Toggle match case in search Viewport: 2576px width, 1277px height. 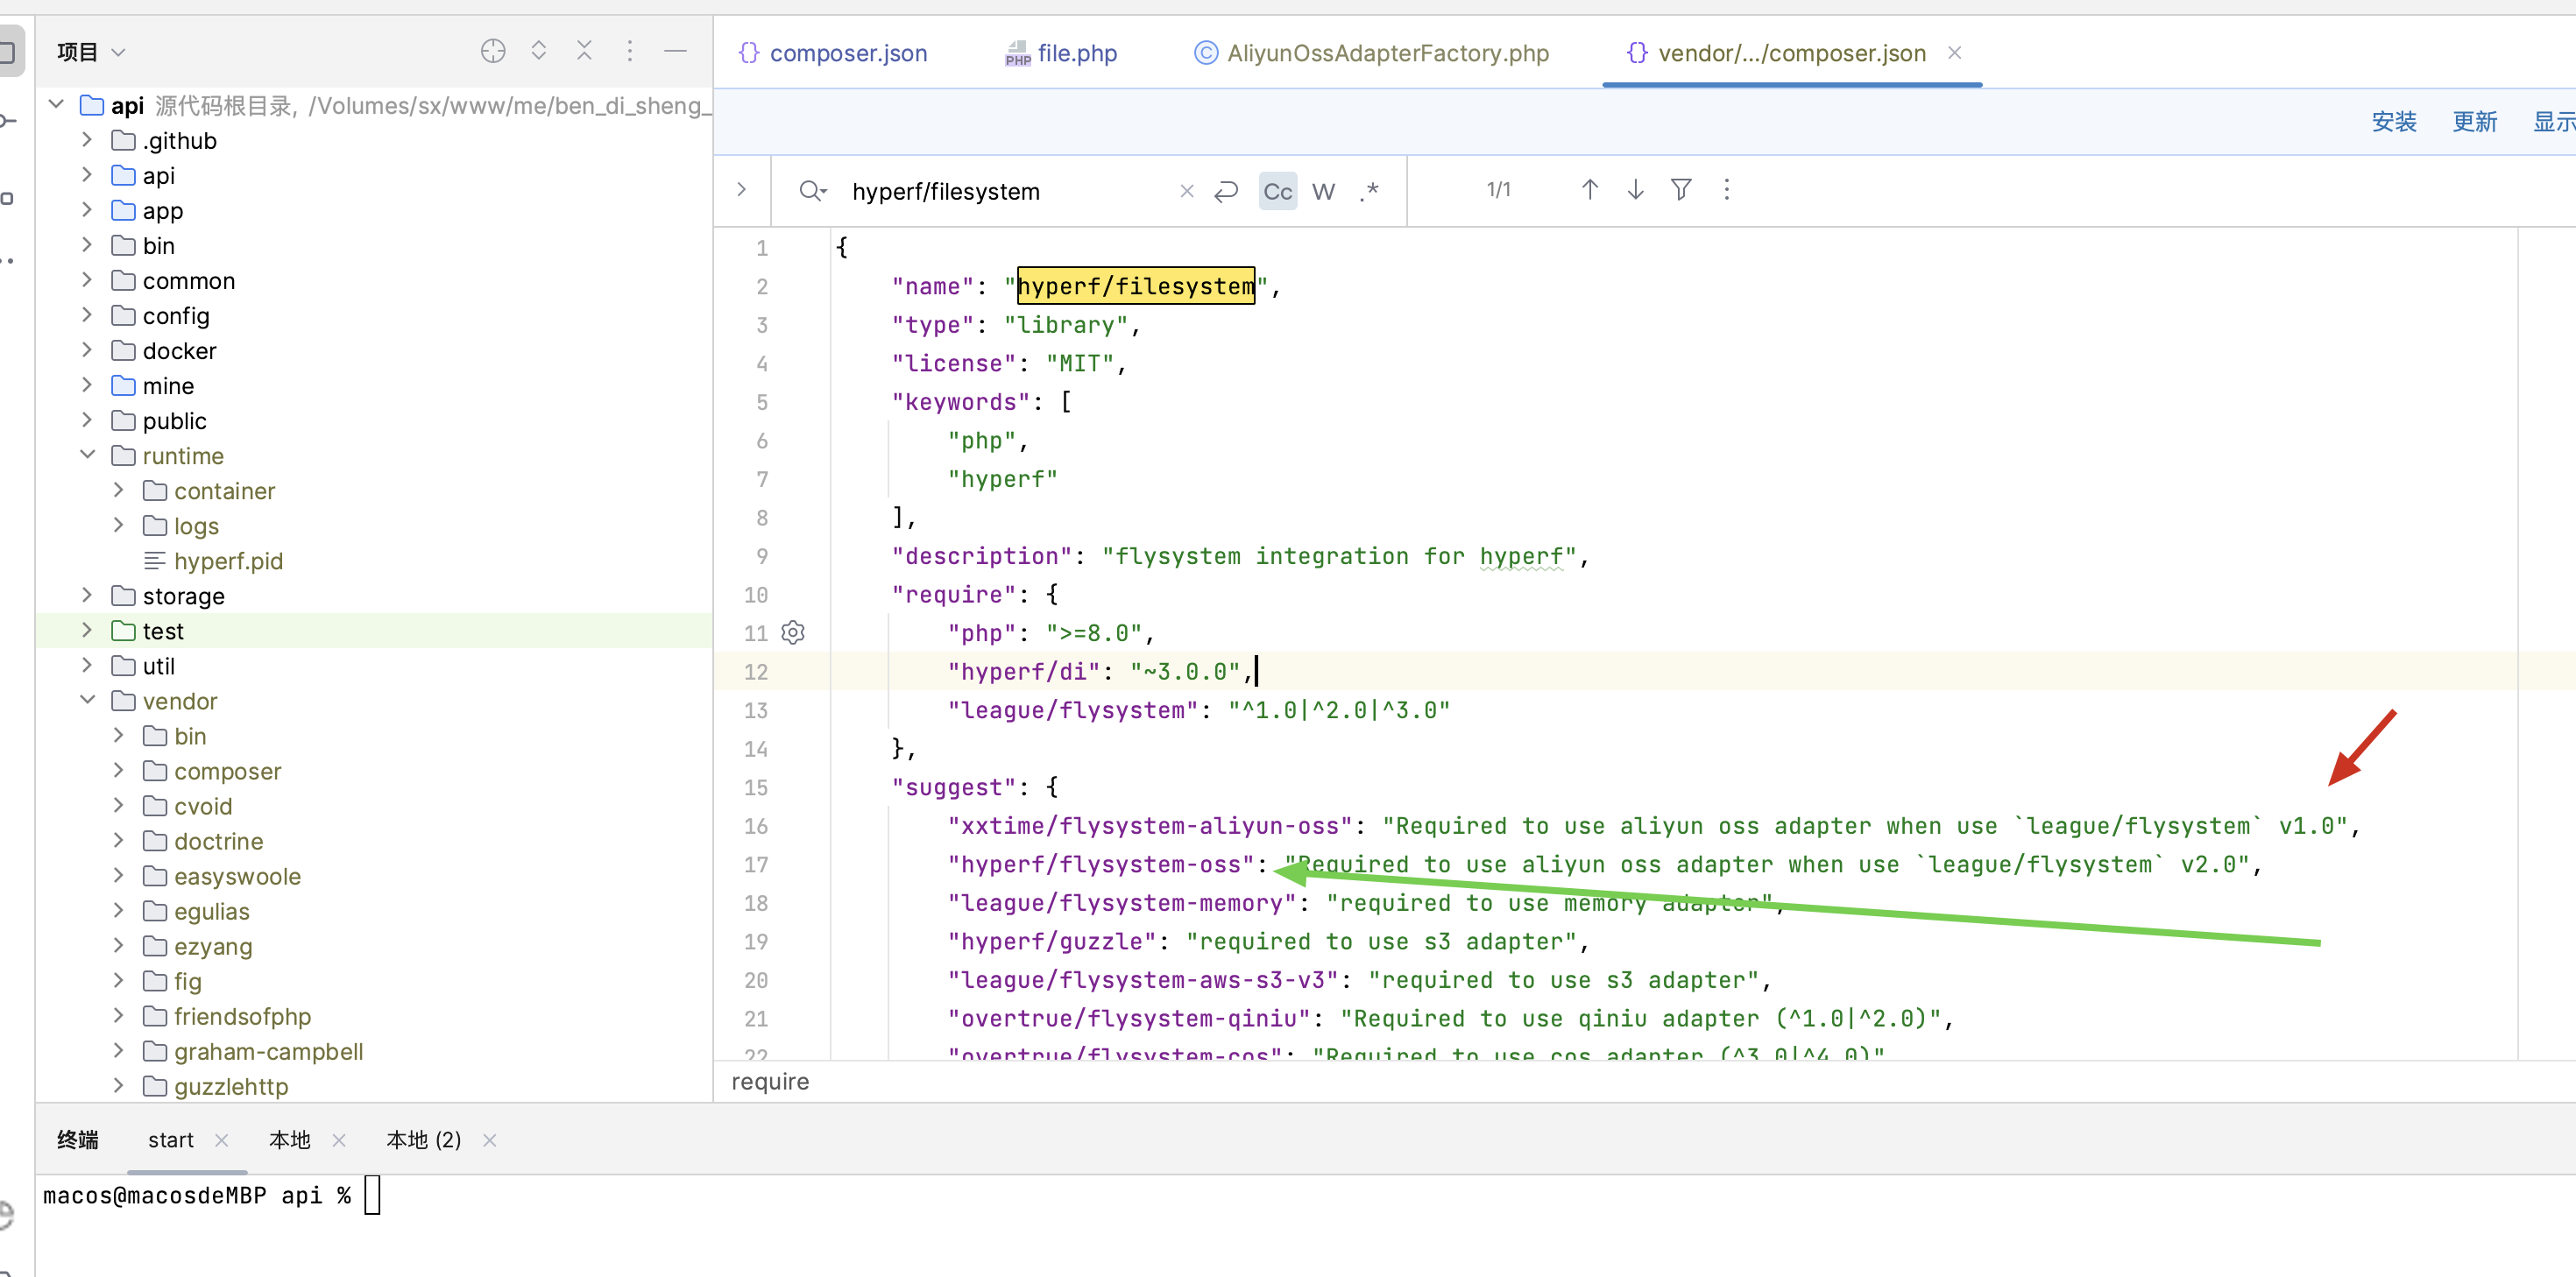point(1277,191)
